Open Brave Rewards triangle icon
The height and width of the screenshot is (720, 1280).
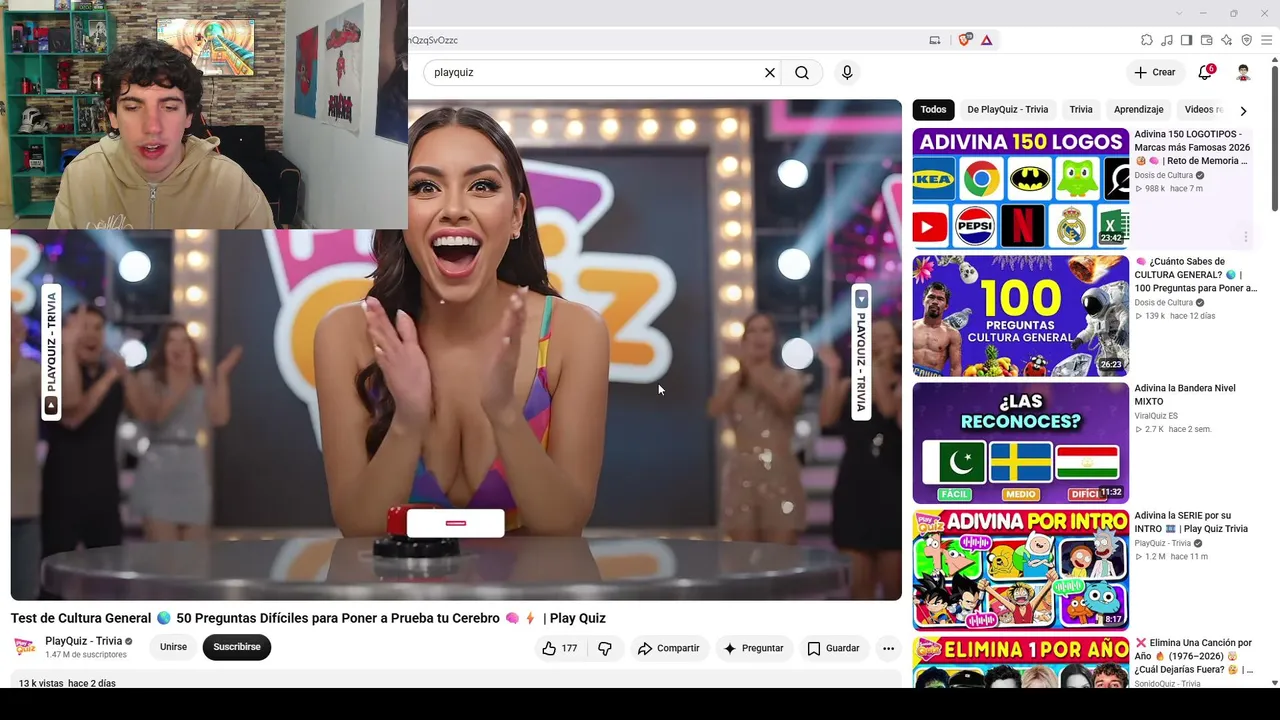986,40
